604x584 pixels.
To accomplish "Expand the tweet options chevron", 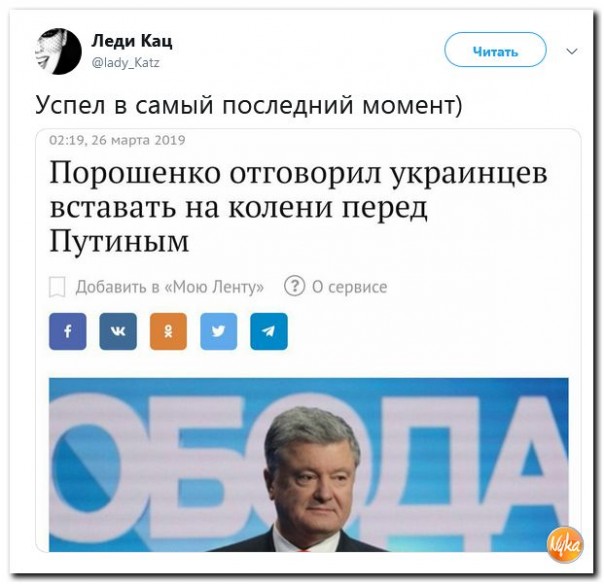I will click(x=572, y=51).
